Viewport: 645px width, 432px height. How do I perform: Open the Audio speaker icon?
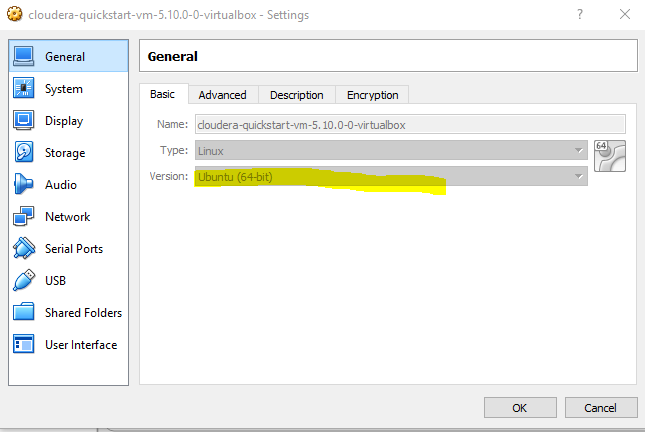(x=23, y=184)
